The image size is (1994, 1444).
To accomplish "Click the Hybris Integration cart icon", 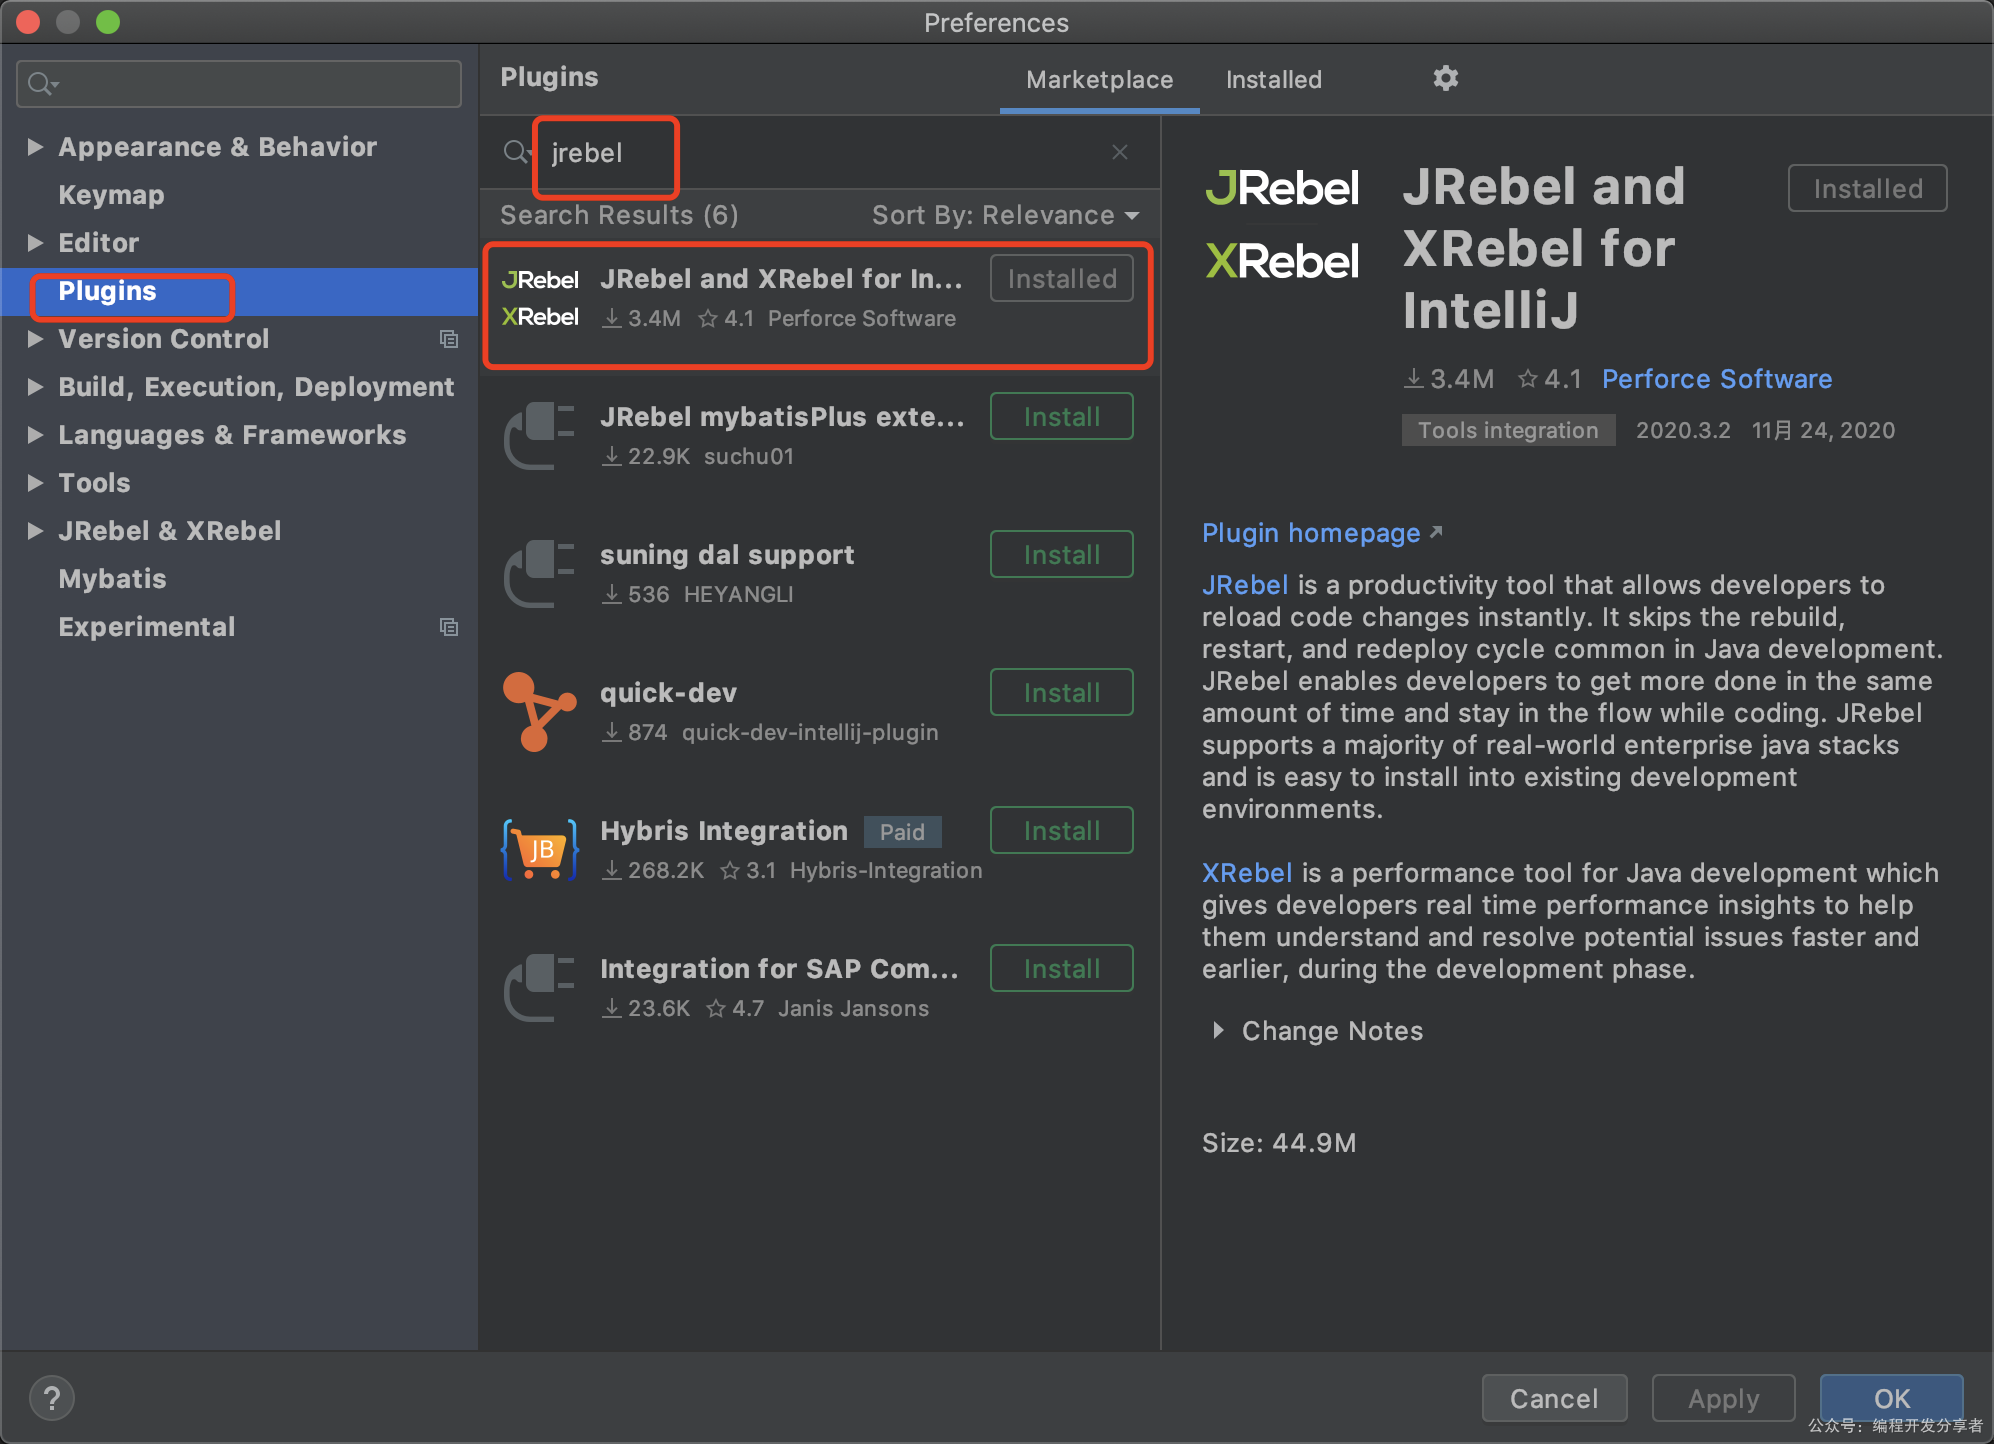I will (540, 849).
